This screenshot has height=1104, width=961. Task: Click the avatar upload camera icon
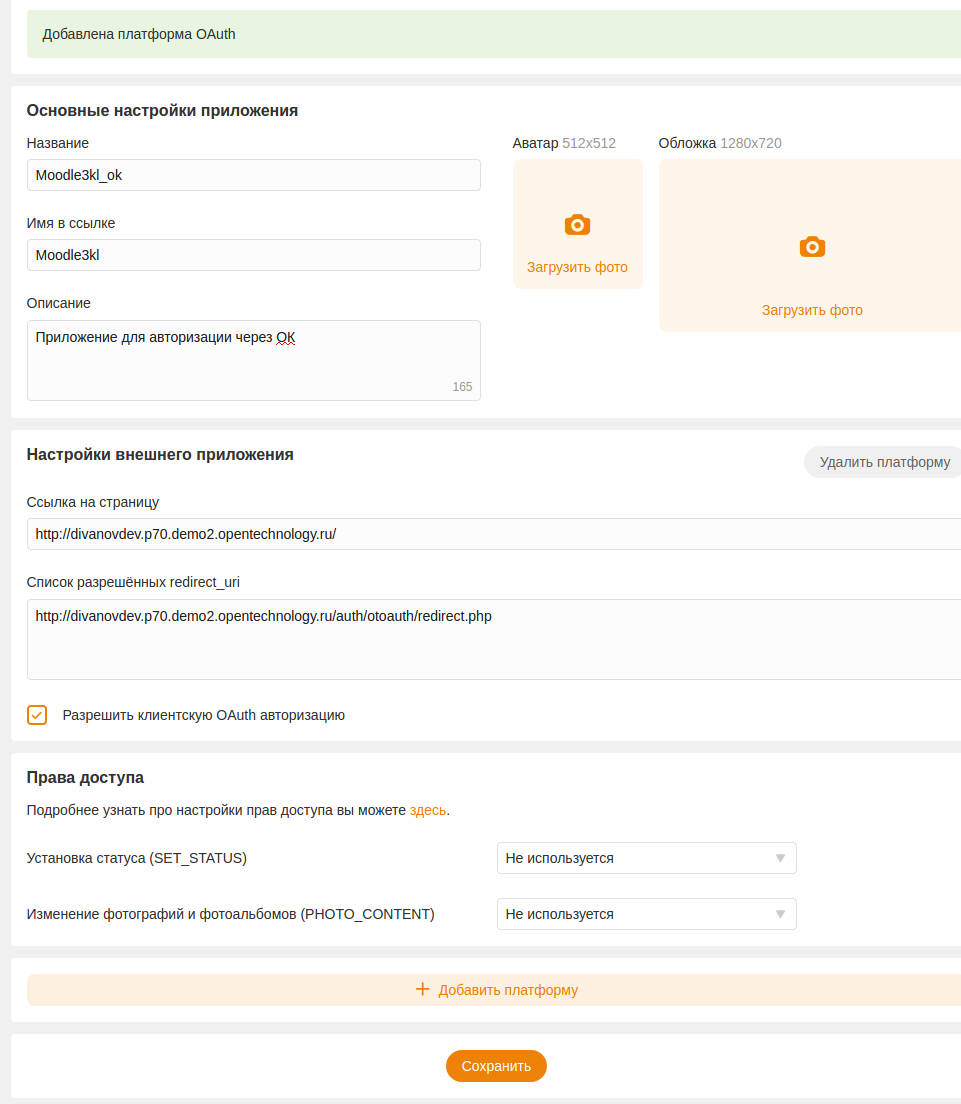point(577,225)
